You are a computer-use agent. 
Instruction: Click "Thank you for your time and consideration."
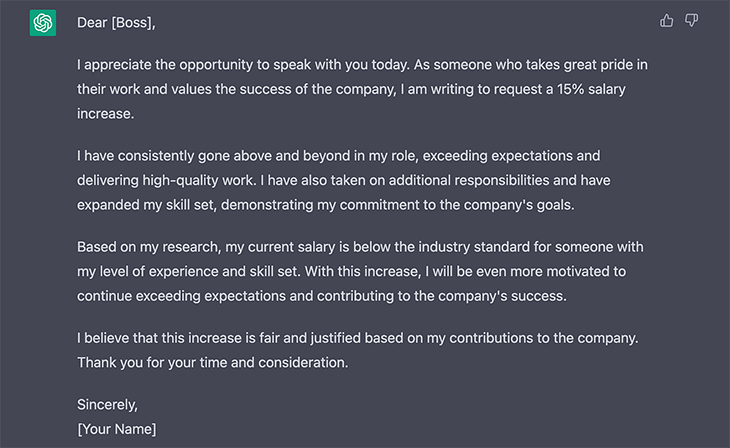coord(212,362)
